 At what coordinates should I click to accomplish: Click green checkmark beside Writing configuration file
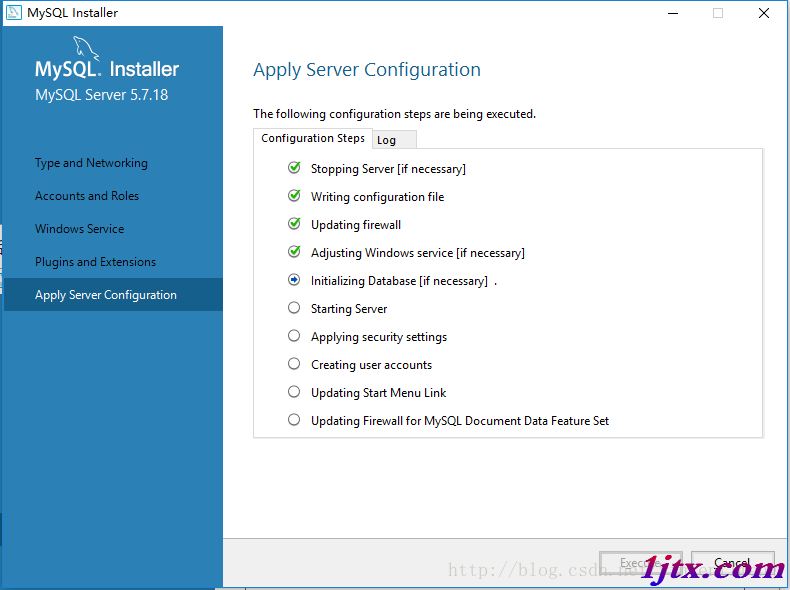[294, 195]
